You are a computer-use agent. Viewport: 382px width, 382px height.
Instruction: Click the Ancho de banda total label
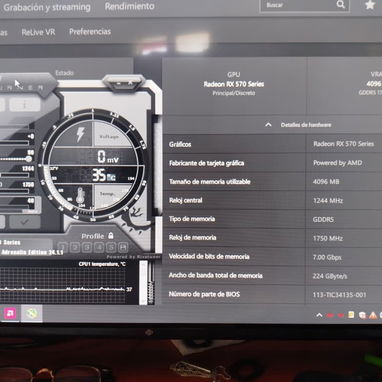pyautogui.click(x=216, y=275)
